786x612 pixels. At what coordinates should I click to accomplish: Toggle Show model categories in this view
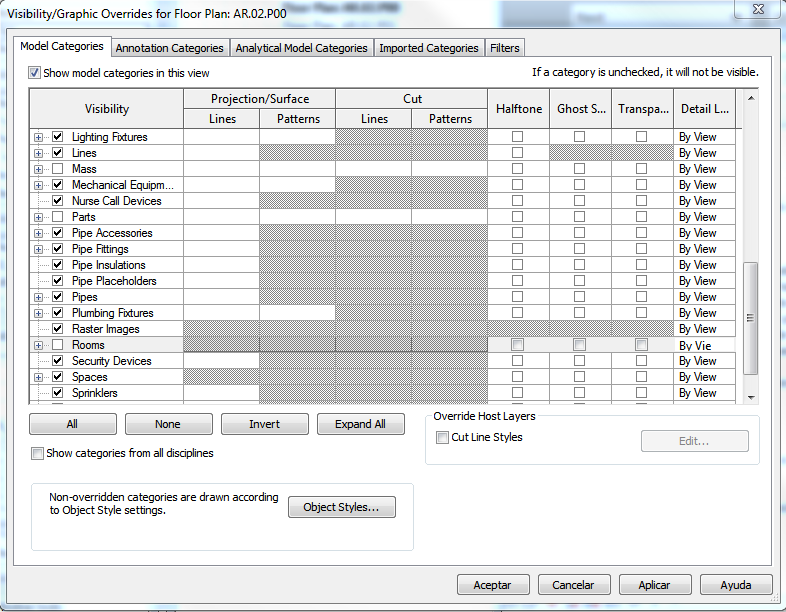35,73
